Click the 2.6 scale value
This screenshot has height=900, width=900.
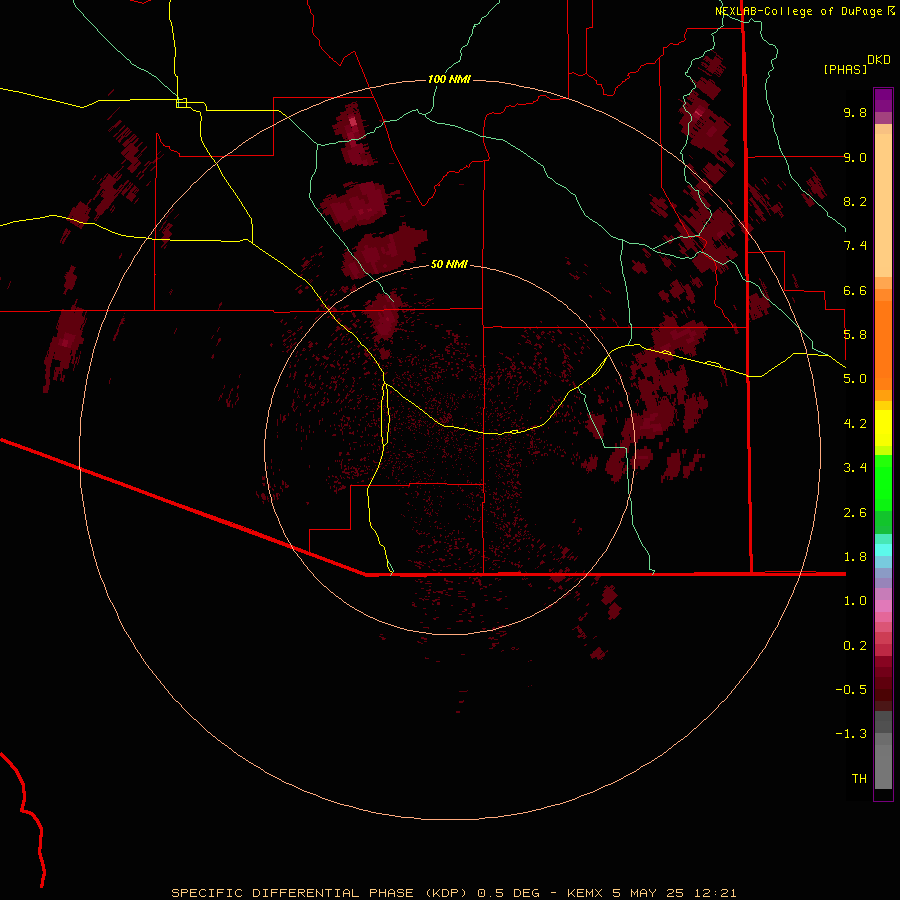(855, 513)
